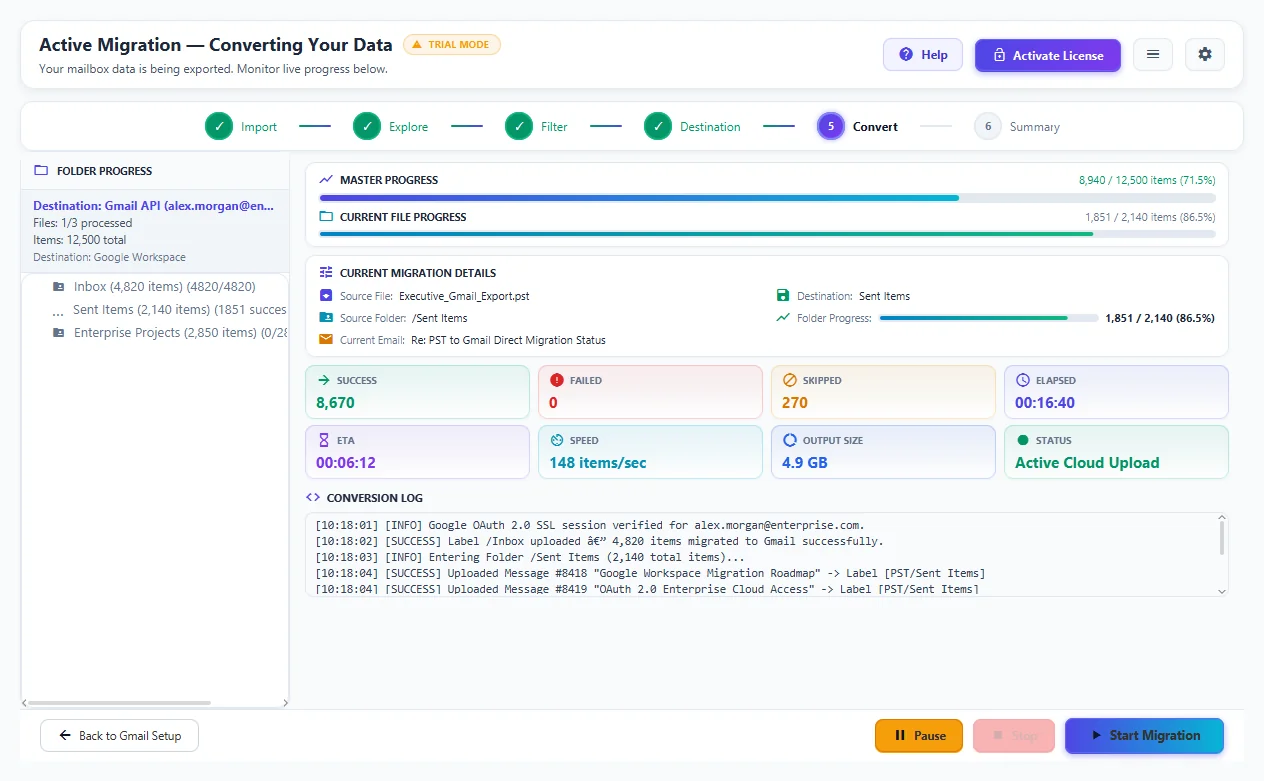Click the Conversion Log code icon

point(313,498)
